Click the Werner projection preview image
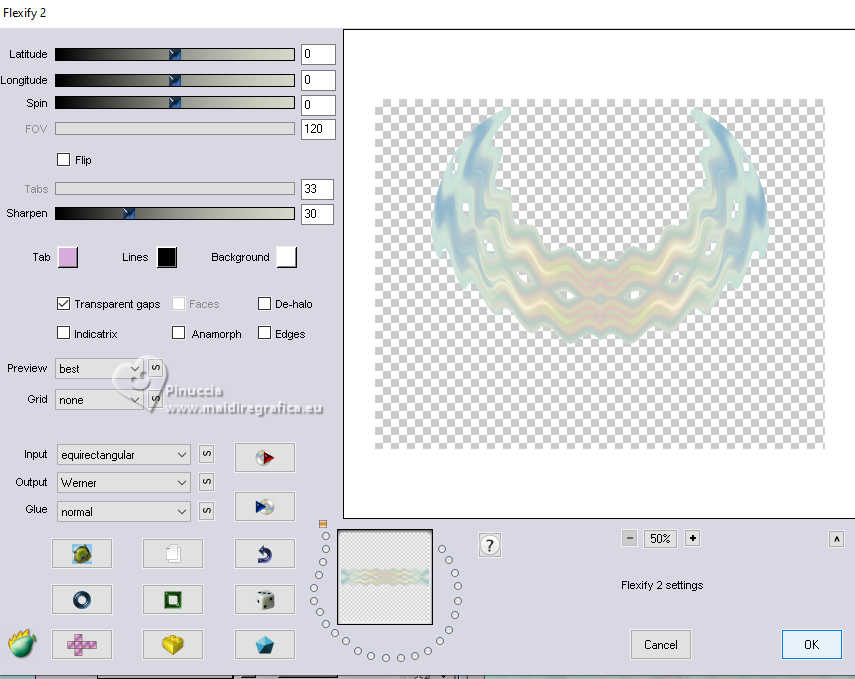The image size is (855, 679). point(600,274)
